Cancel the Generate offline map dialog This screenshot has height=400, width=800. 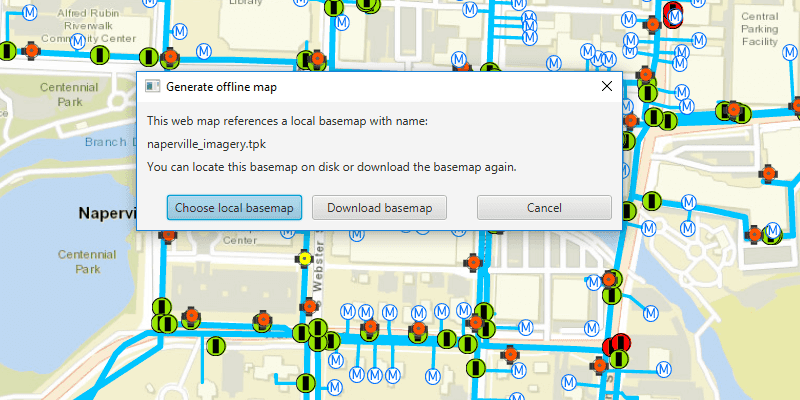click(x=544, y=208)
